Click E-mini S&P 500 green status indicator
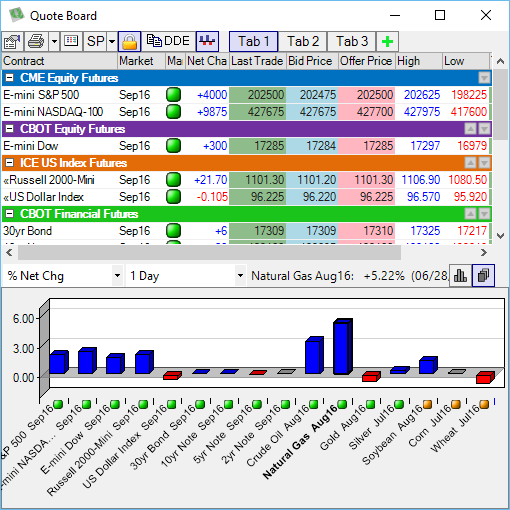 click(173, 95)
